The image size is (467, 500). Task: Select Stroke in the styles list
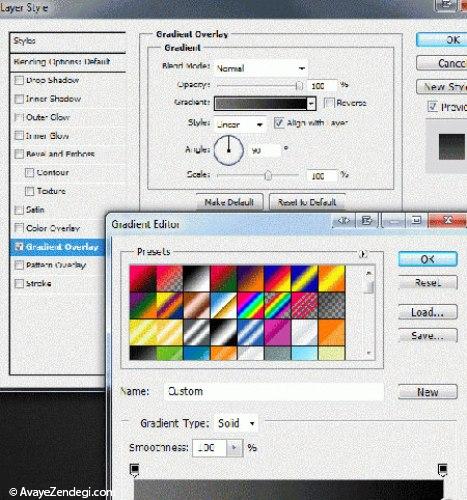coord(38,284)
